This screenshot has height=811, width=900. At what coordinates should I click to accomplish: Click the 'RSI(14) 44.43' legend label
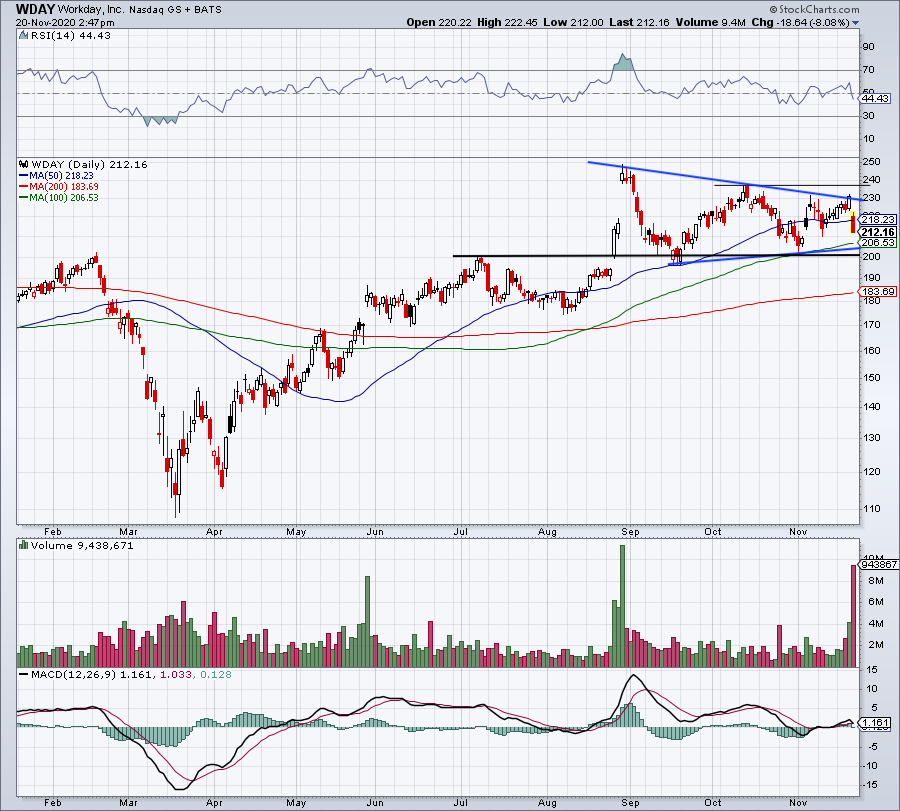71,36
